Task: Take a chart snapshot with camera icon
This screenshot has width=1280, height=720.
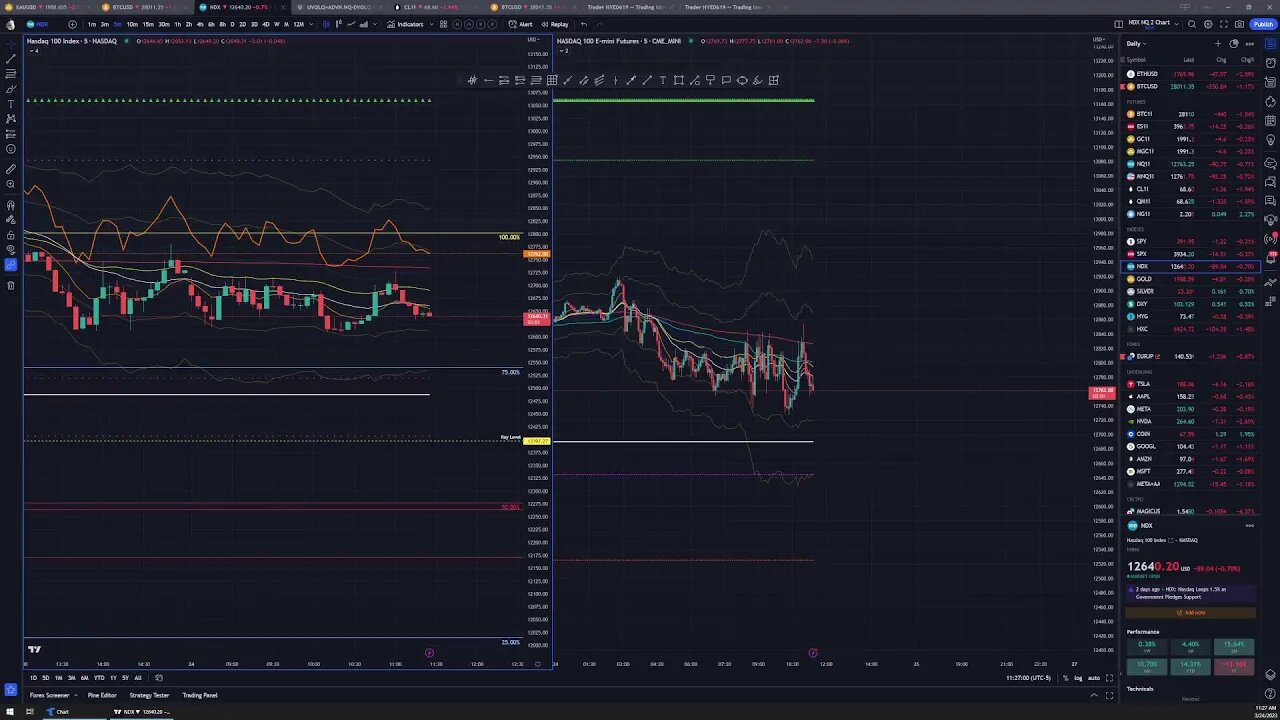Action: point(1240,24)
